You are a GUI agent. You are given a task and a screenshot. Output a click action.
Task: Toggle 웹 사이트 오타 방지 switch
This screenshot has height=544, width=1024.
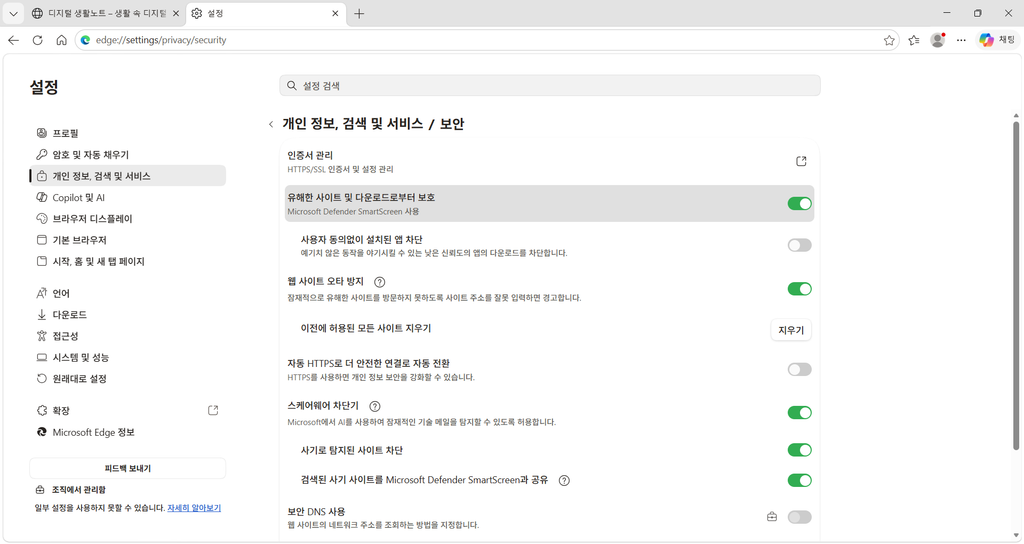point(799,289)
